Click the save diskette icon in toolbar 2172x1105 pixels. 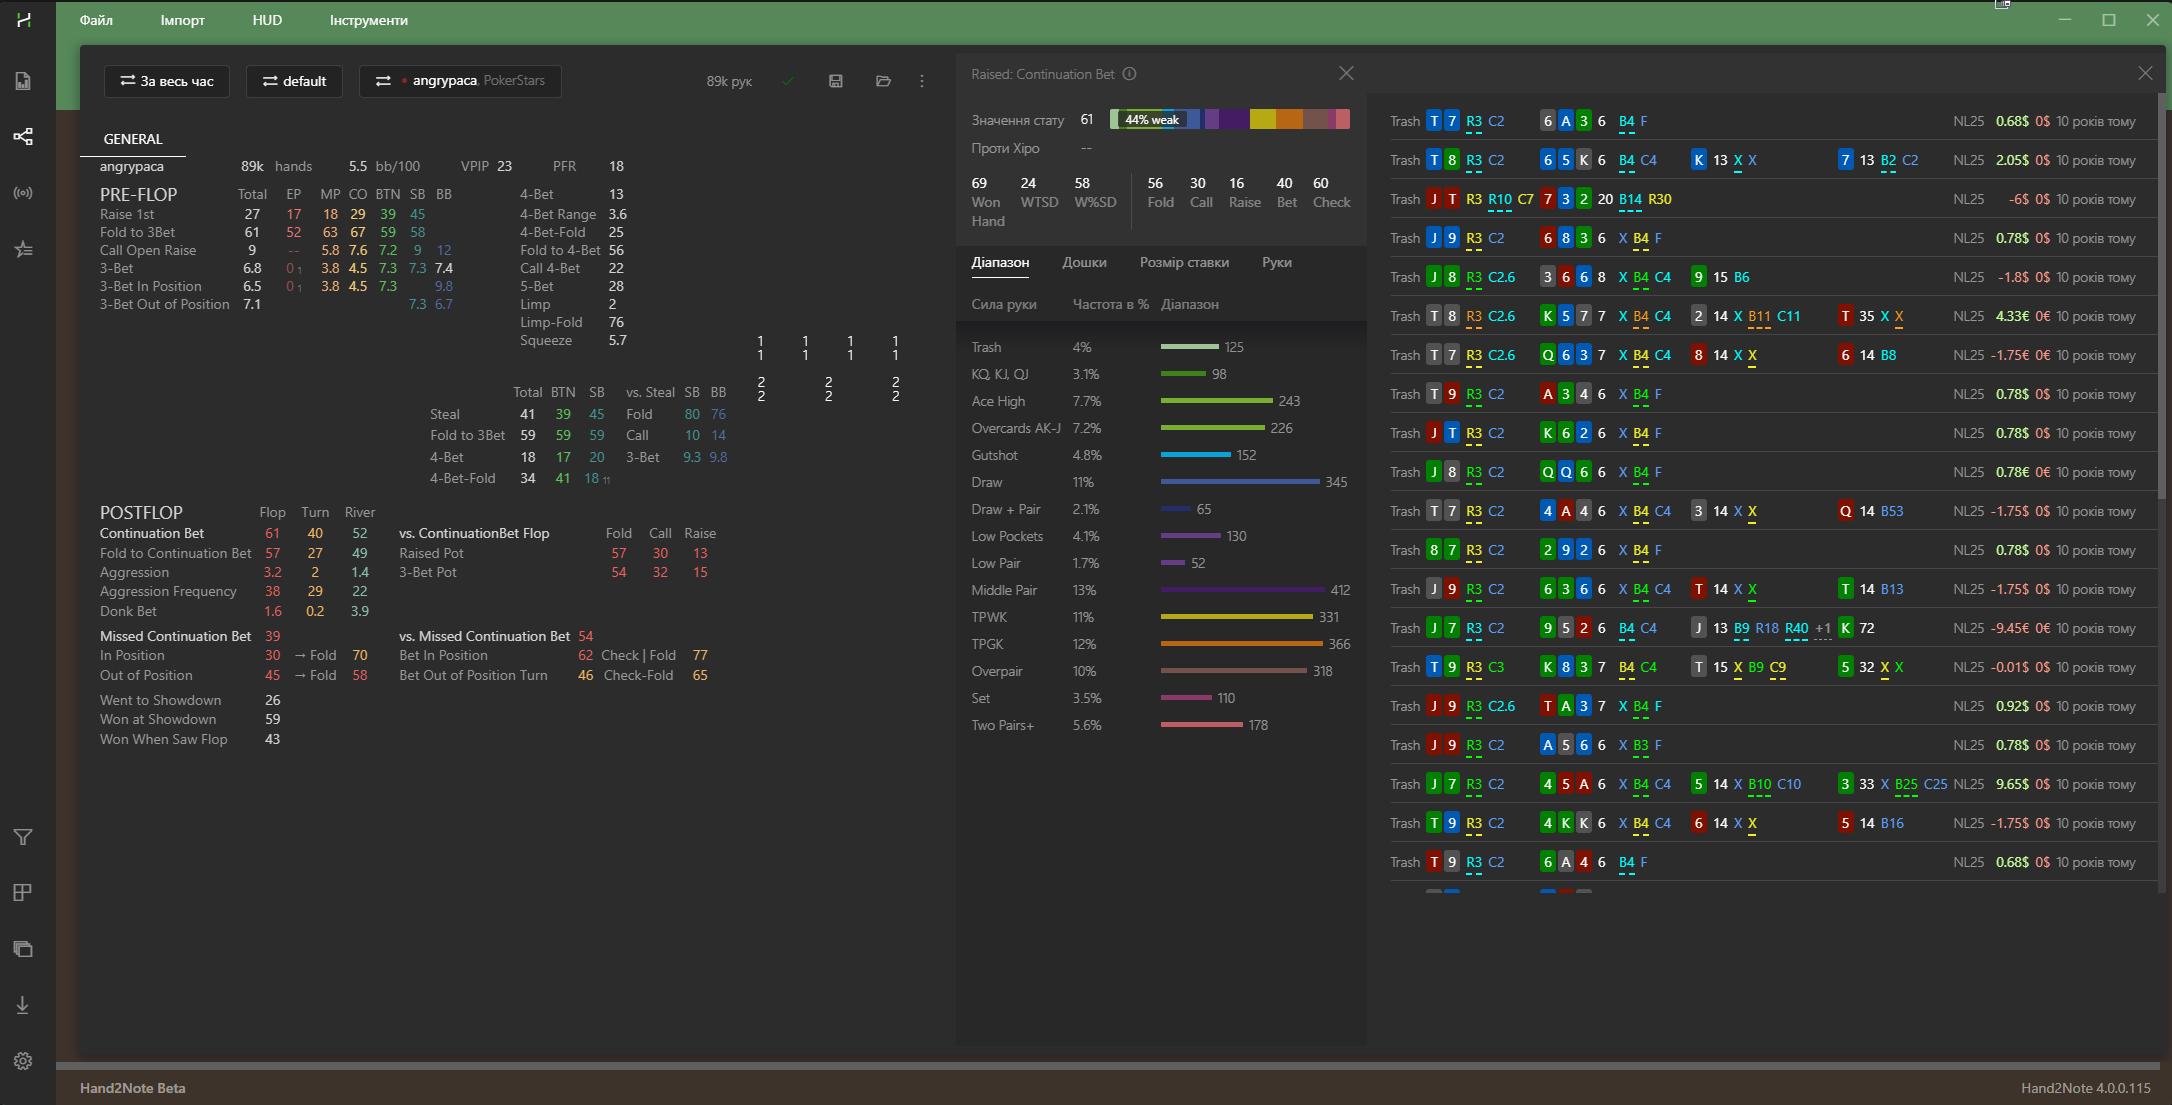pyautogui.click(x=836, y=81)
